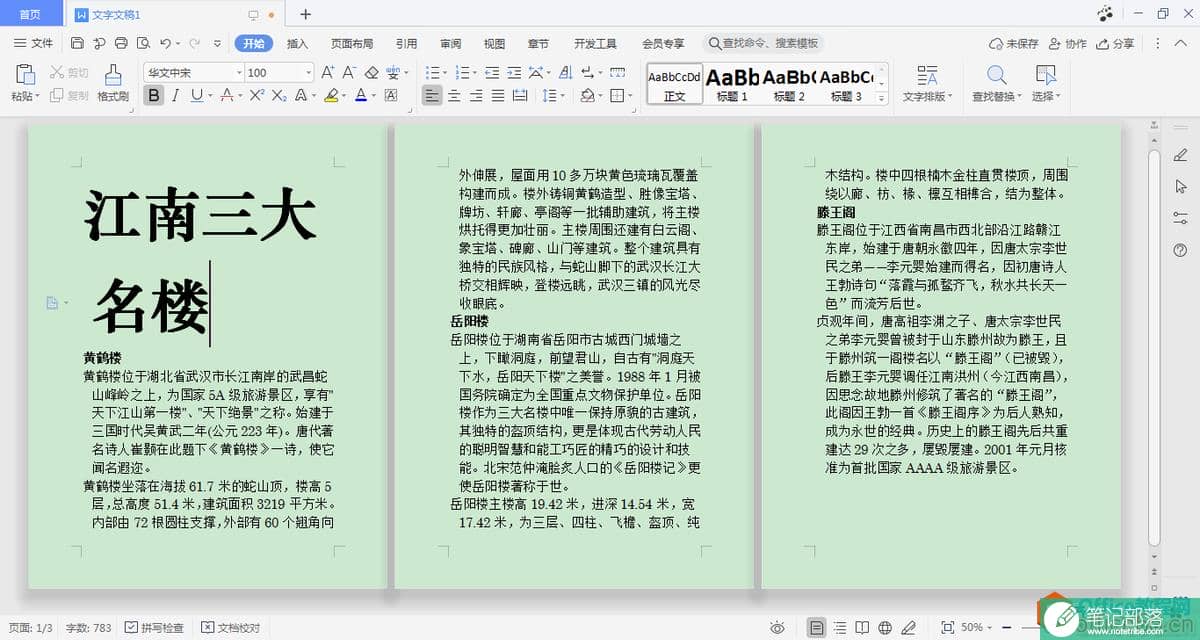
Task: Click the selection arrow in right sidebar
Action: pos(1181,186)
